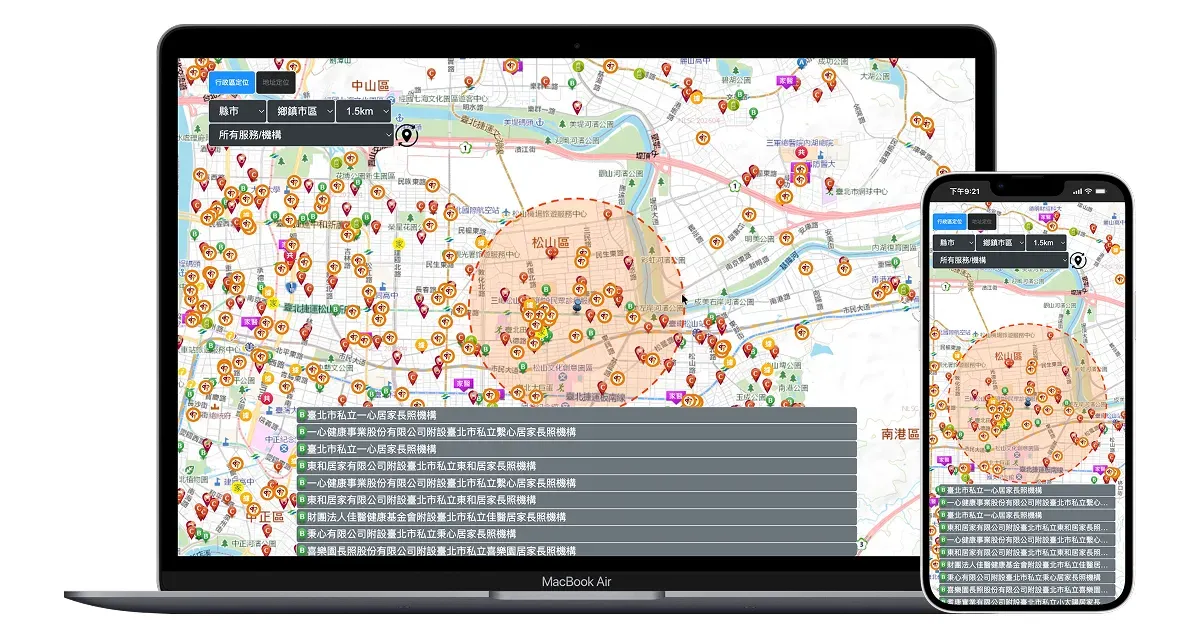
Task: Switch to the 地址定位 tab on the phone
Action: [980, 221]
